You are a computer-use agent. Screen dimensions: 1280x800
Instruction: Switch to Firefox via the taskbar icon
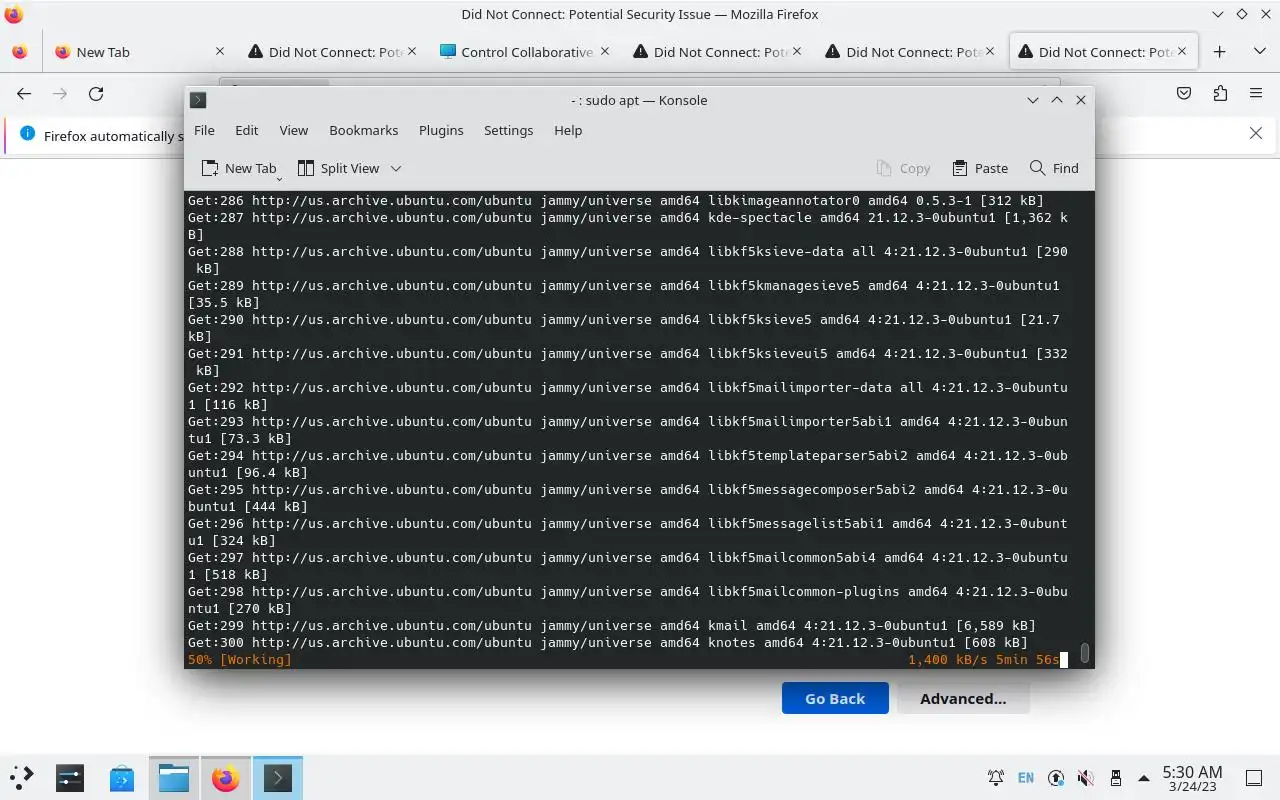[x=226, y=777]
